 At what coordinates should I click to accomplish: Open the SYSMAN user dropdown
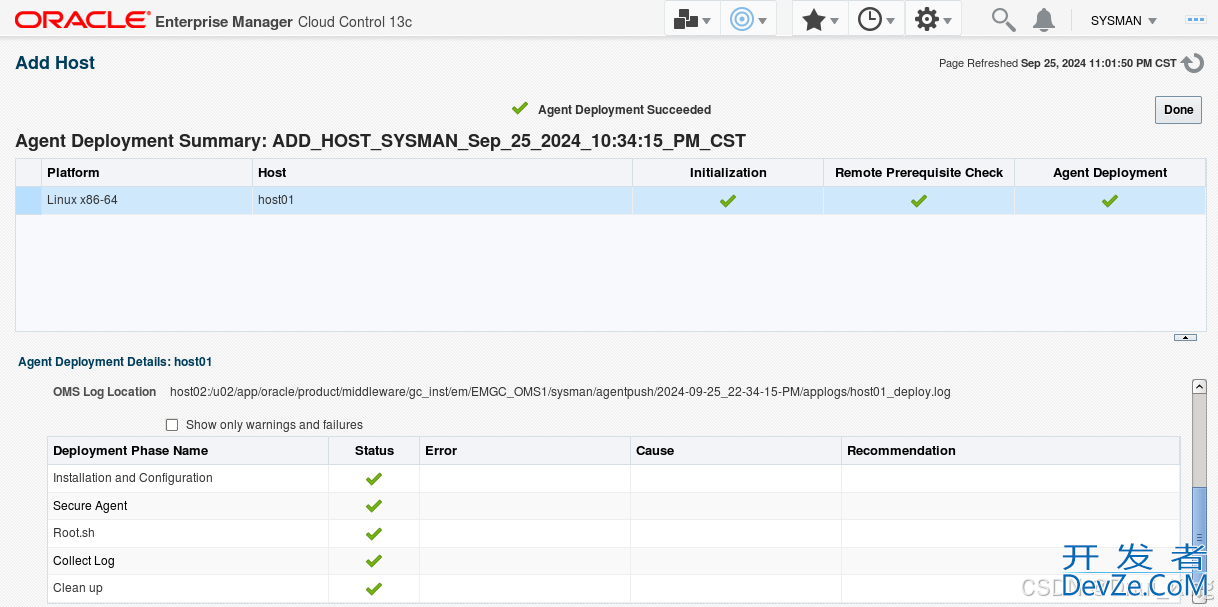pos(1123,21)
